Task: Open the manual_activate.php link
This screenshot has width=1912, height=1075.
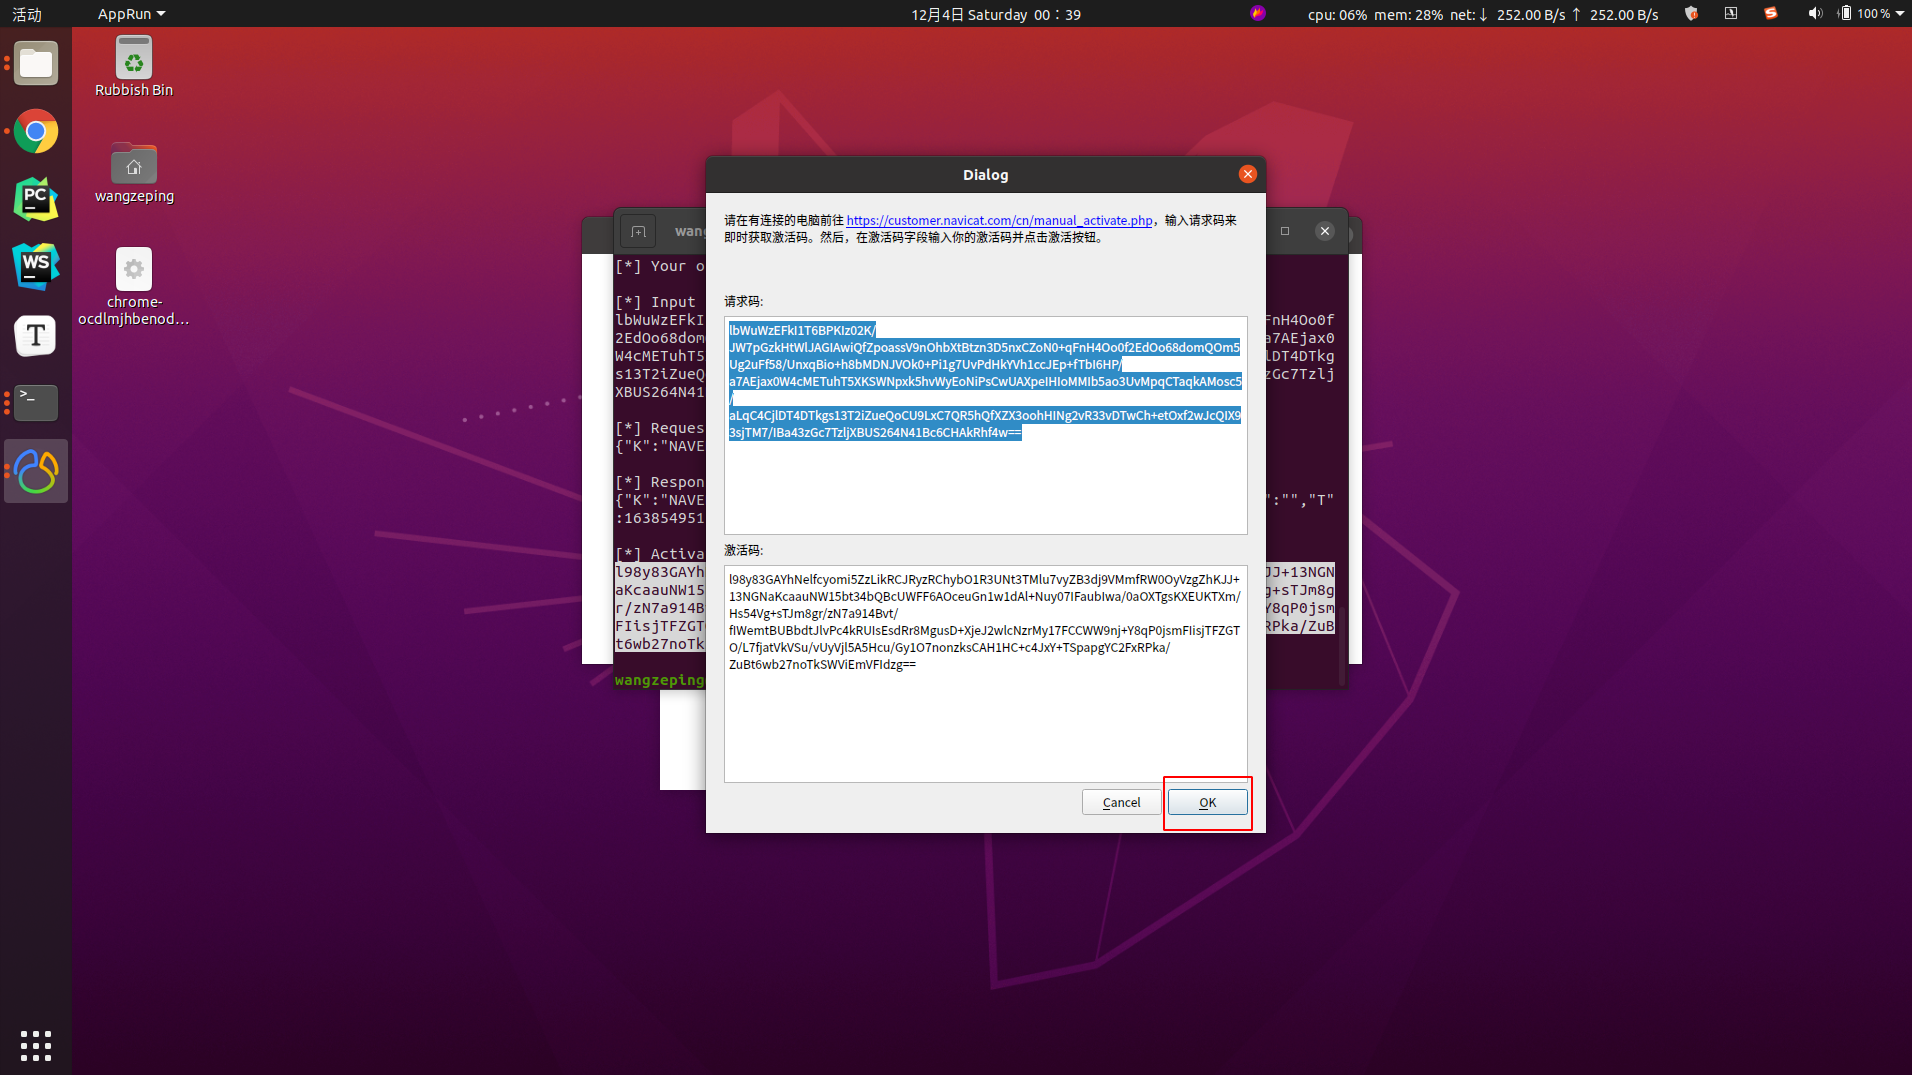Action: point(999,220)
